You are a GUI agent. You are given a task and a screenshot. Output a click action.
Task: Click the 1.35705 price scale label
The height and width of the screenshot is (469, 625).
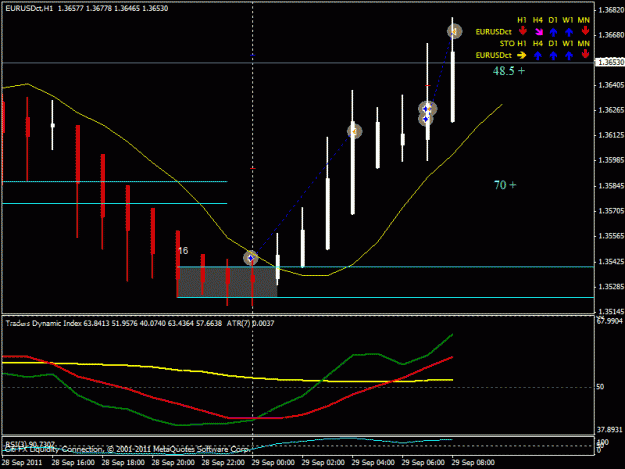click(x=611, y=211)
